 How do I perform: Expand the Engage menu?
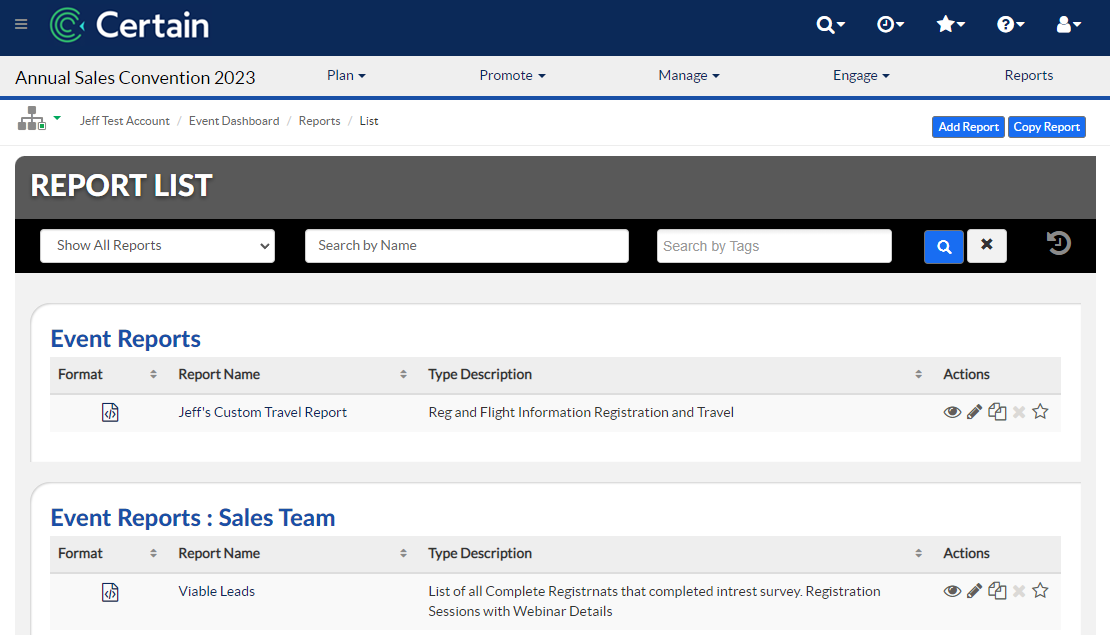click(x=861, y=75)
